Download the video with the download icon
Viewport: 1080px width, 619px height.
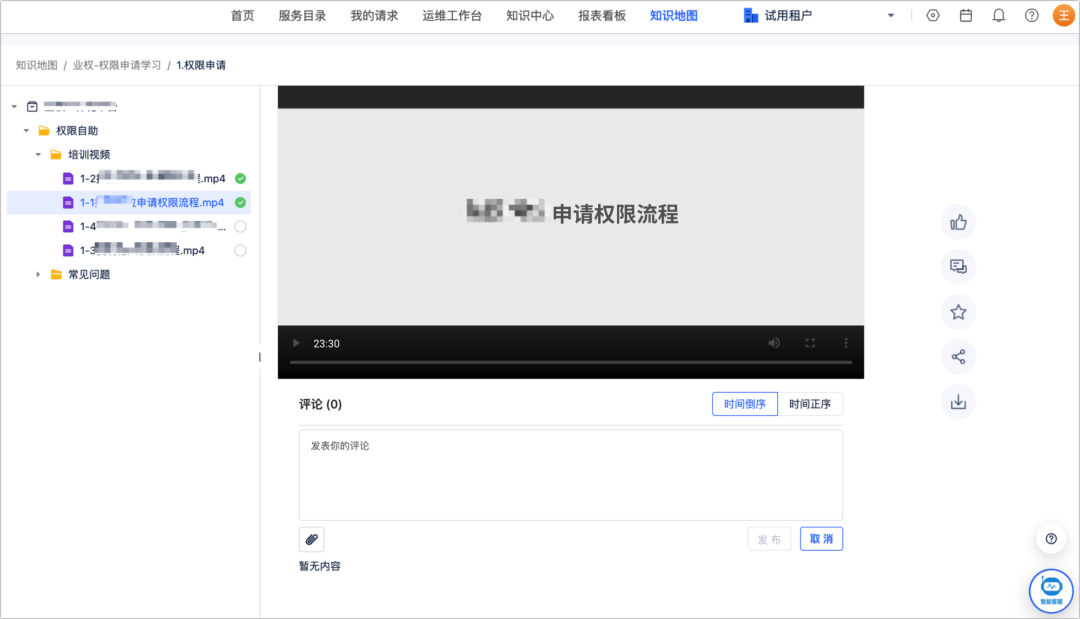click(x=958, y=401)
